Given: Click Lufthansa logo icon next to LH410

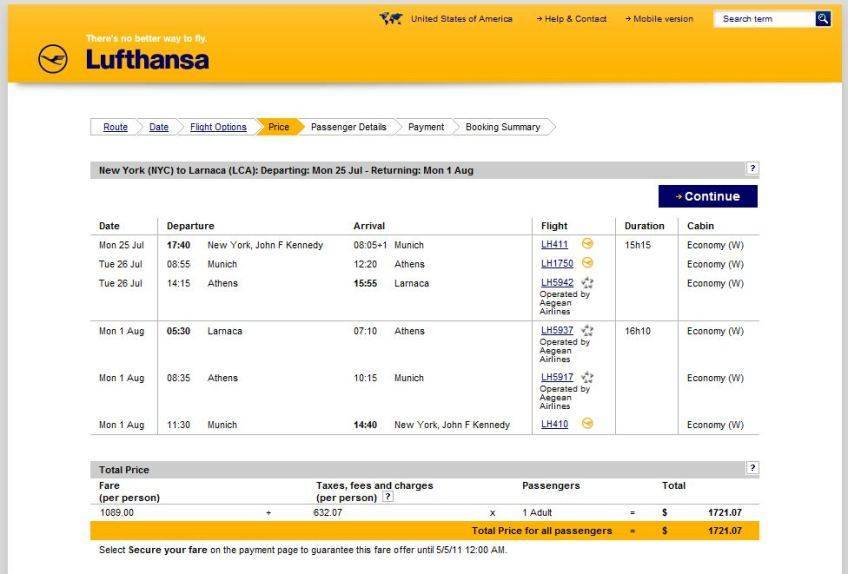Looking at the screenshot, I should (587, 423).
